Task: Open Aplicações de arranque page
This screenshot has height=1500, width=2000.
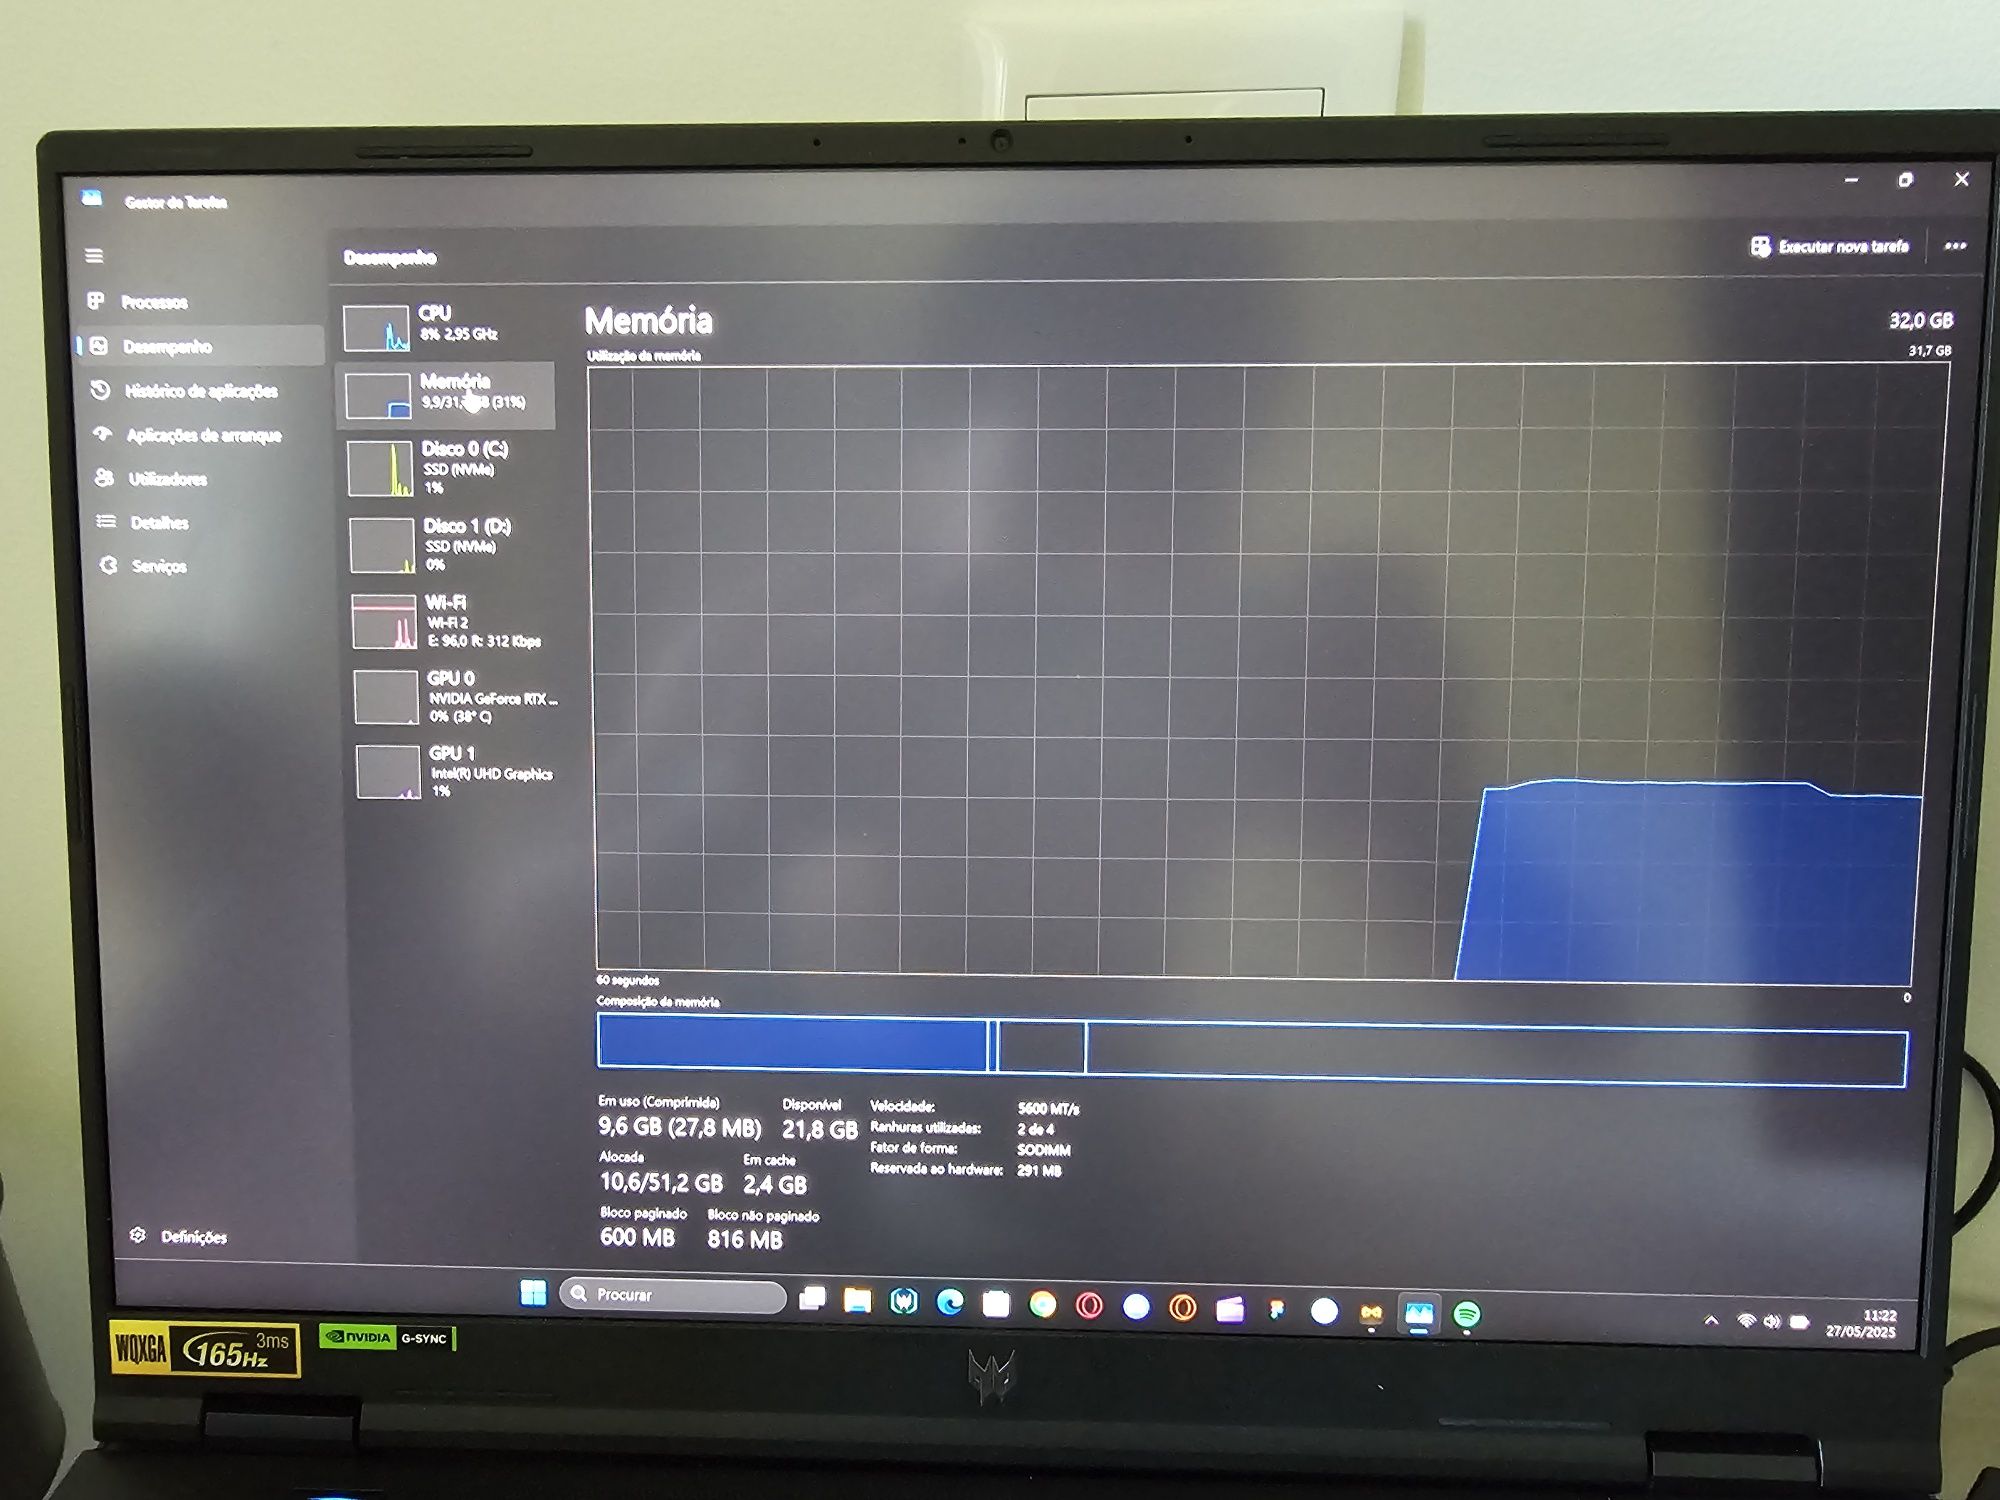Action: point(203,435)
